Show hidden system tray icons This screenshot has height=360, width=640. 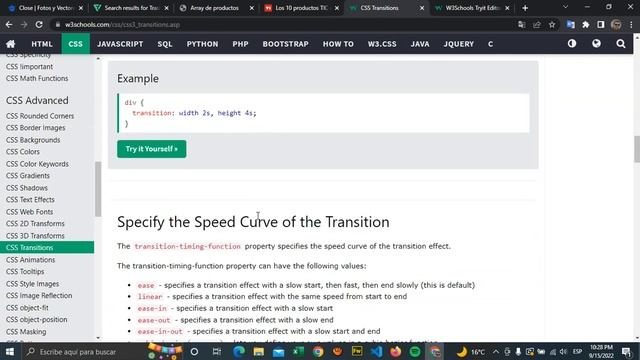[496, 351]
